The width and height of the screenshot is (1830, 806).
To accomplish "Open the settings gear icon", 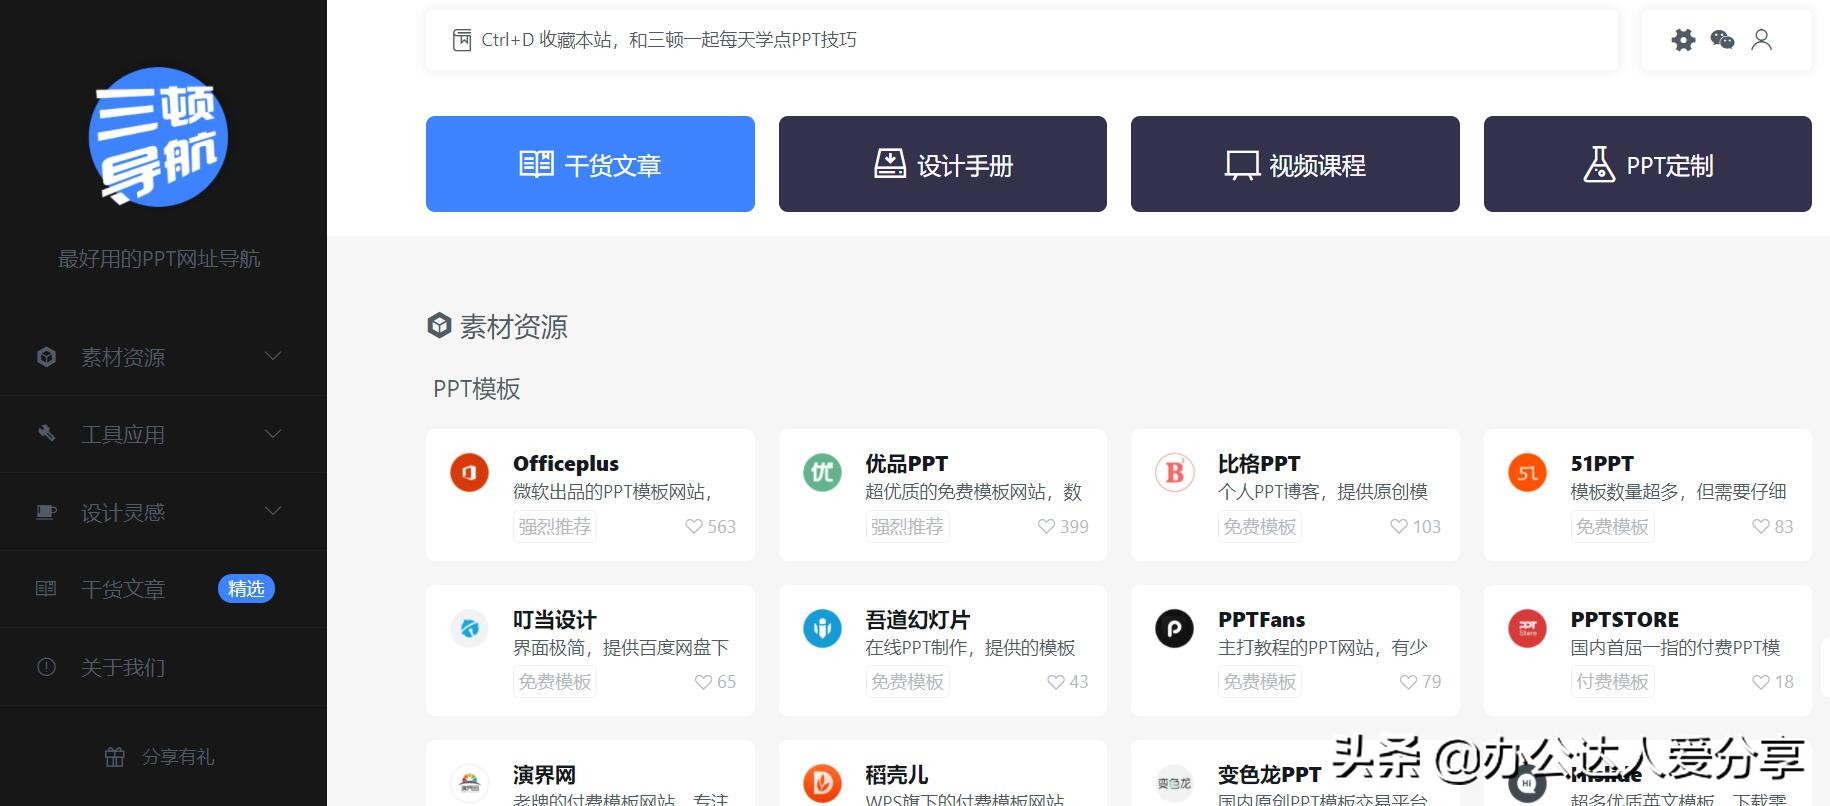I will coord(1684,40).
